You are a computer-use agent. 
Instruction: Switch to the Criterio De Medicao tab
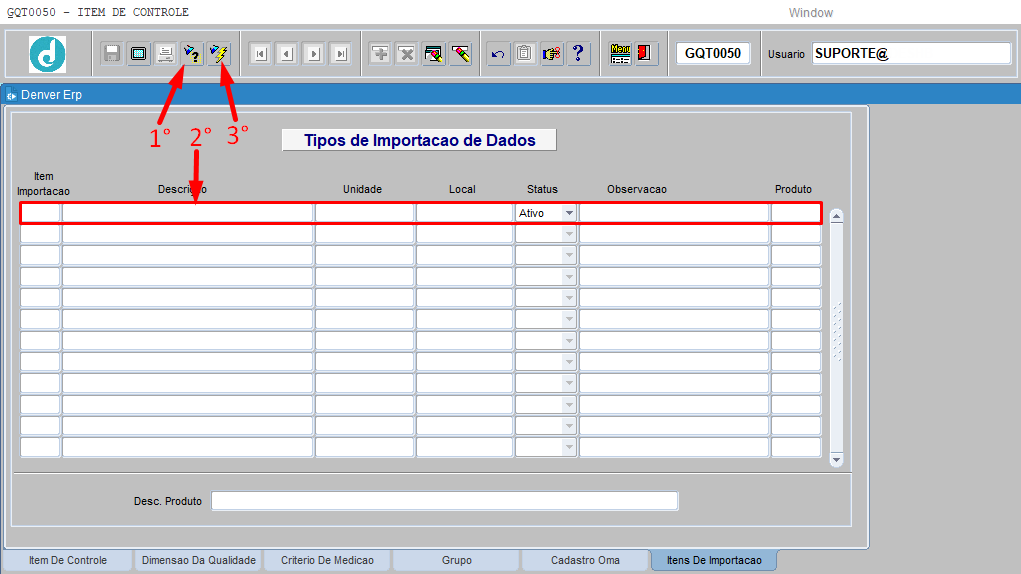[328, 560]
